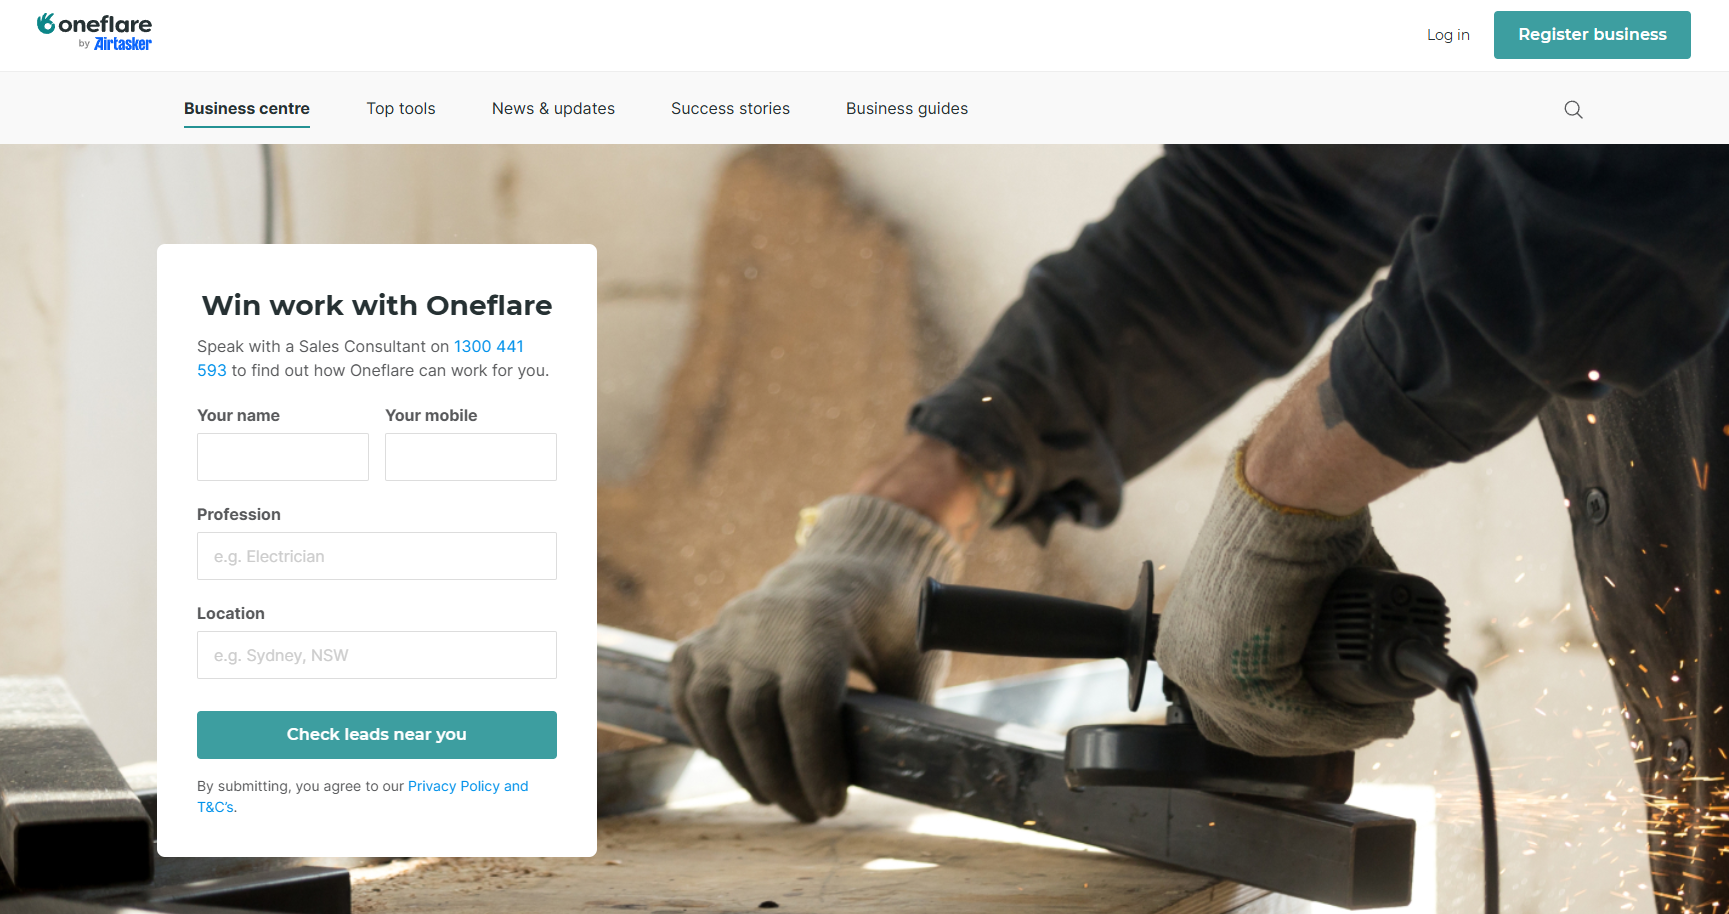This screenshot has width=1729, height=914.
Task: Open the Location autocomplete field
Action: pos(377,655)
